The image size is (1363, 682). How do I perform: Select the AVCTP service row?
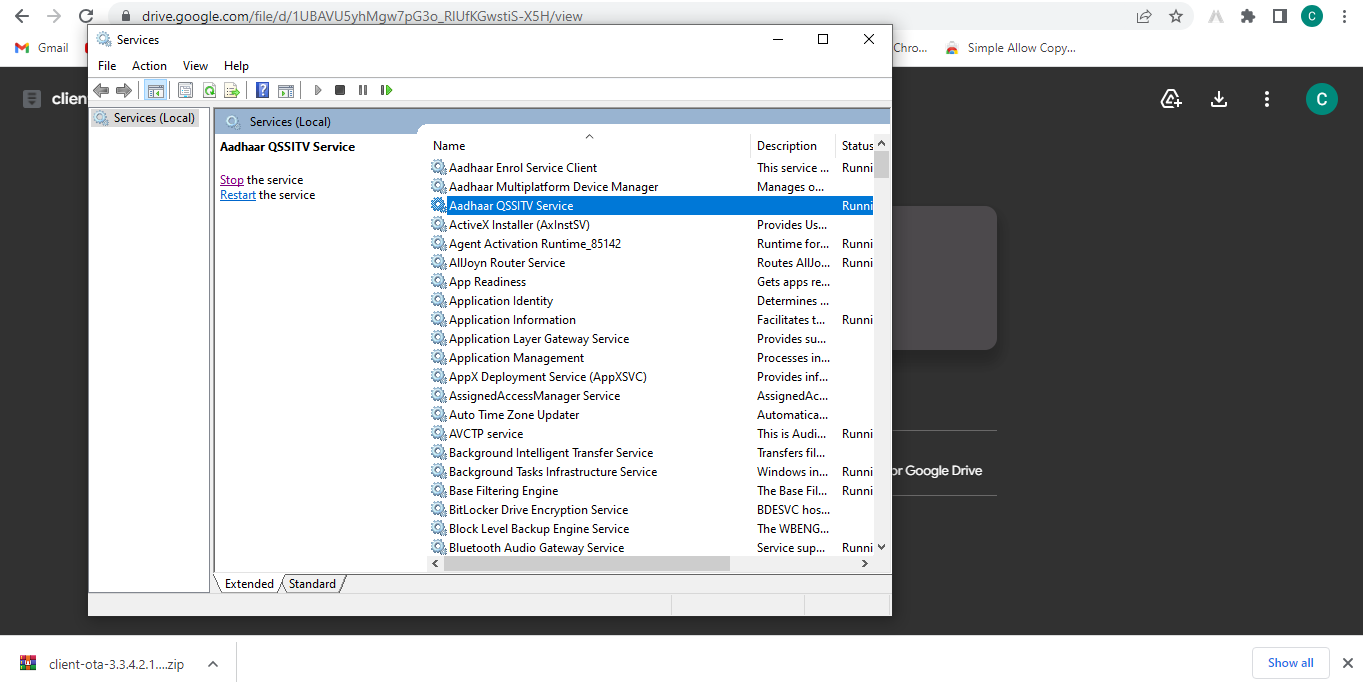click(x=652, y=434)
